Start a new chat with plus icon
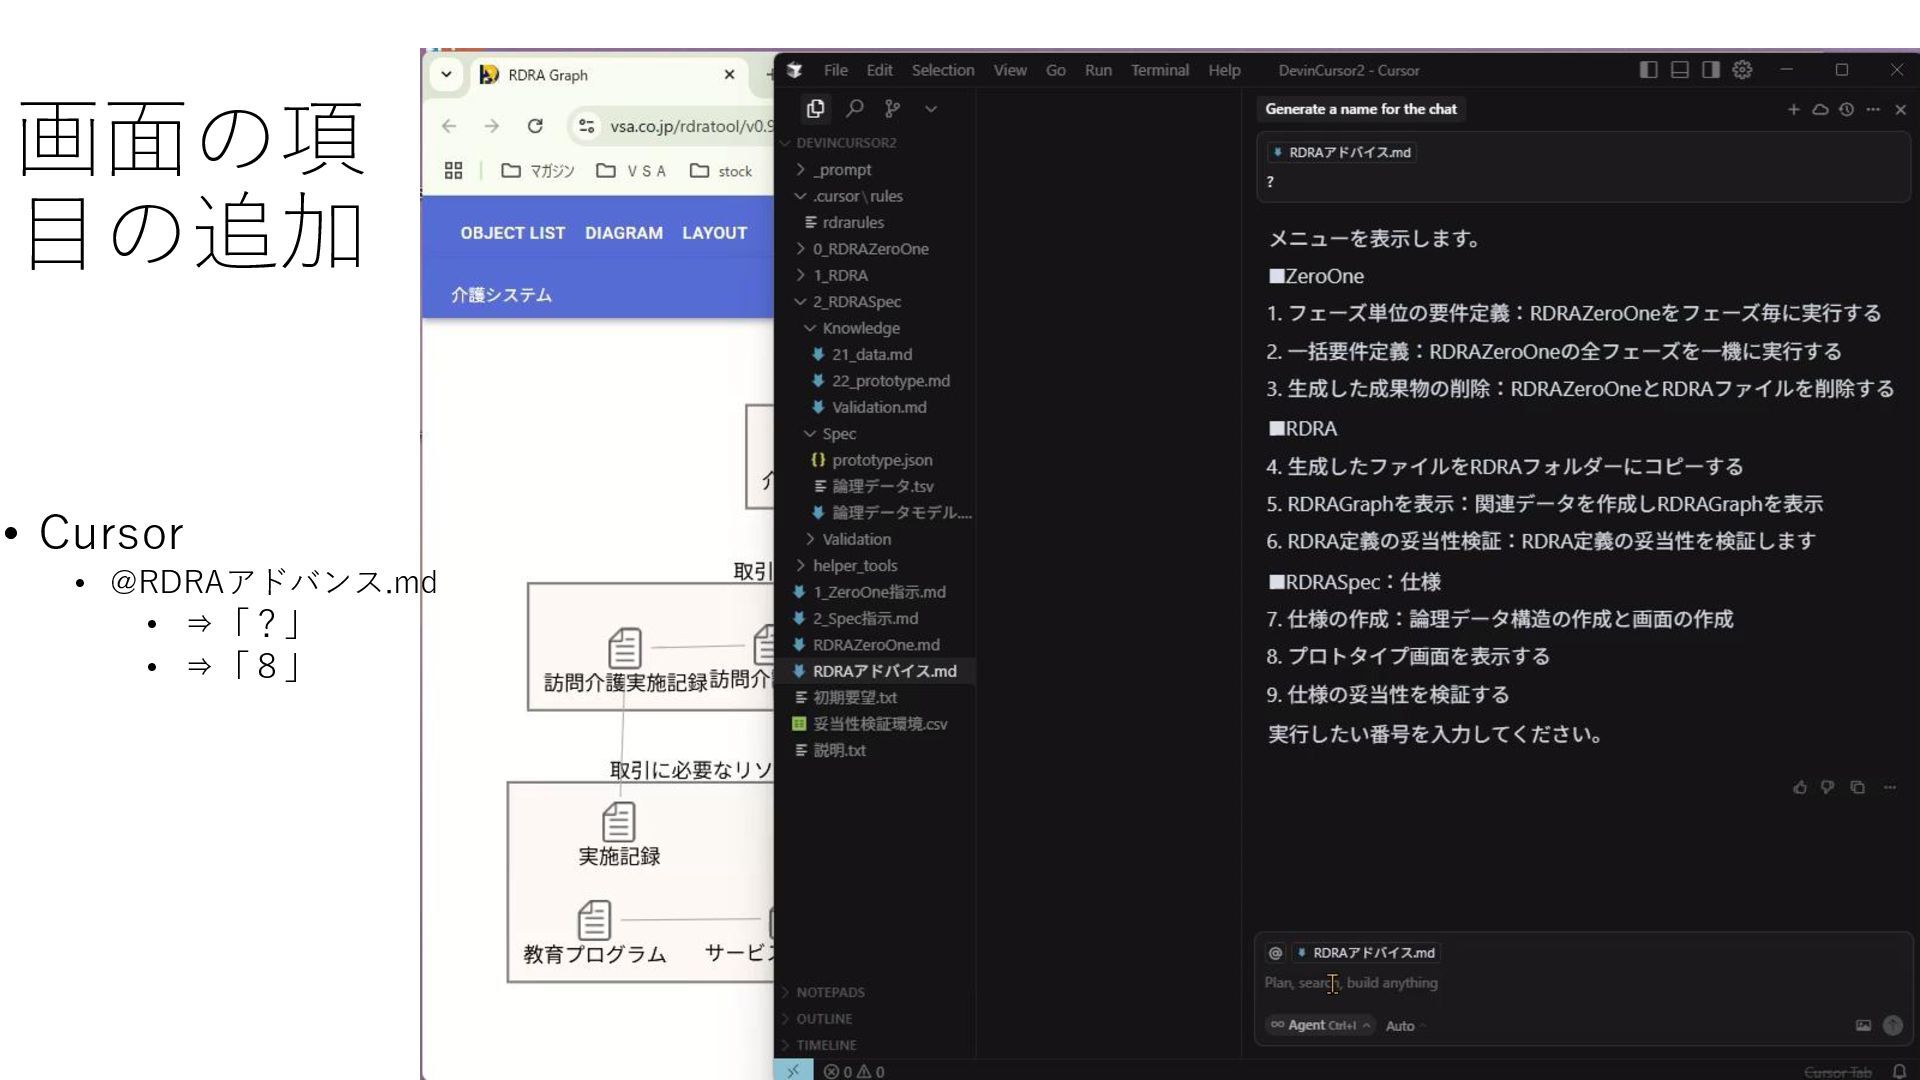1920x1080 pixels. pos(1793,109)
